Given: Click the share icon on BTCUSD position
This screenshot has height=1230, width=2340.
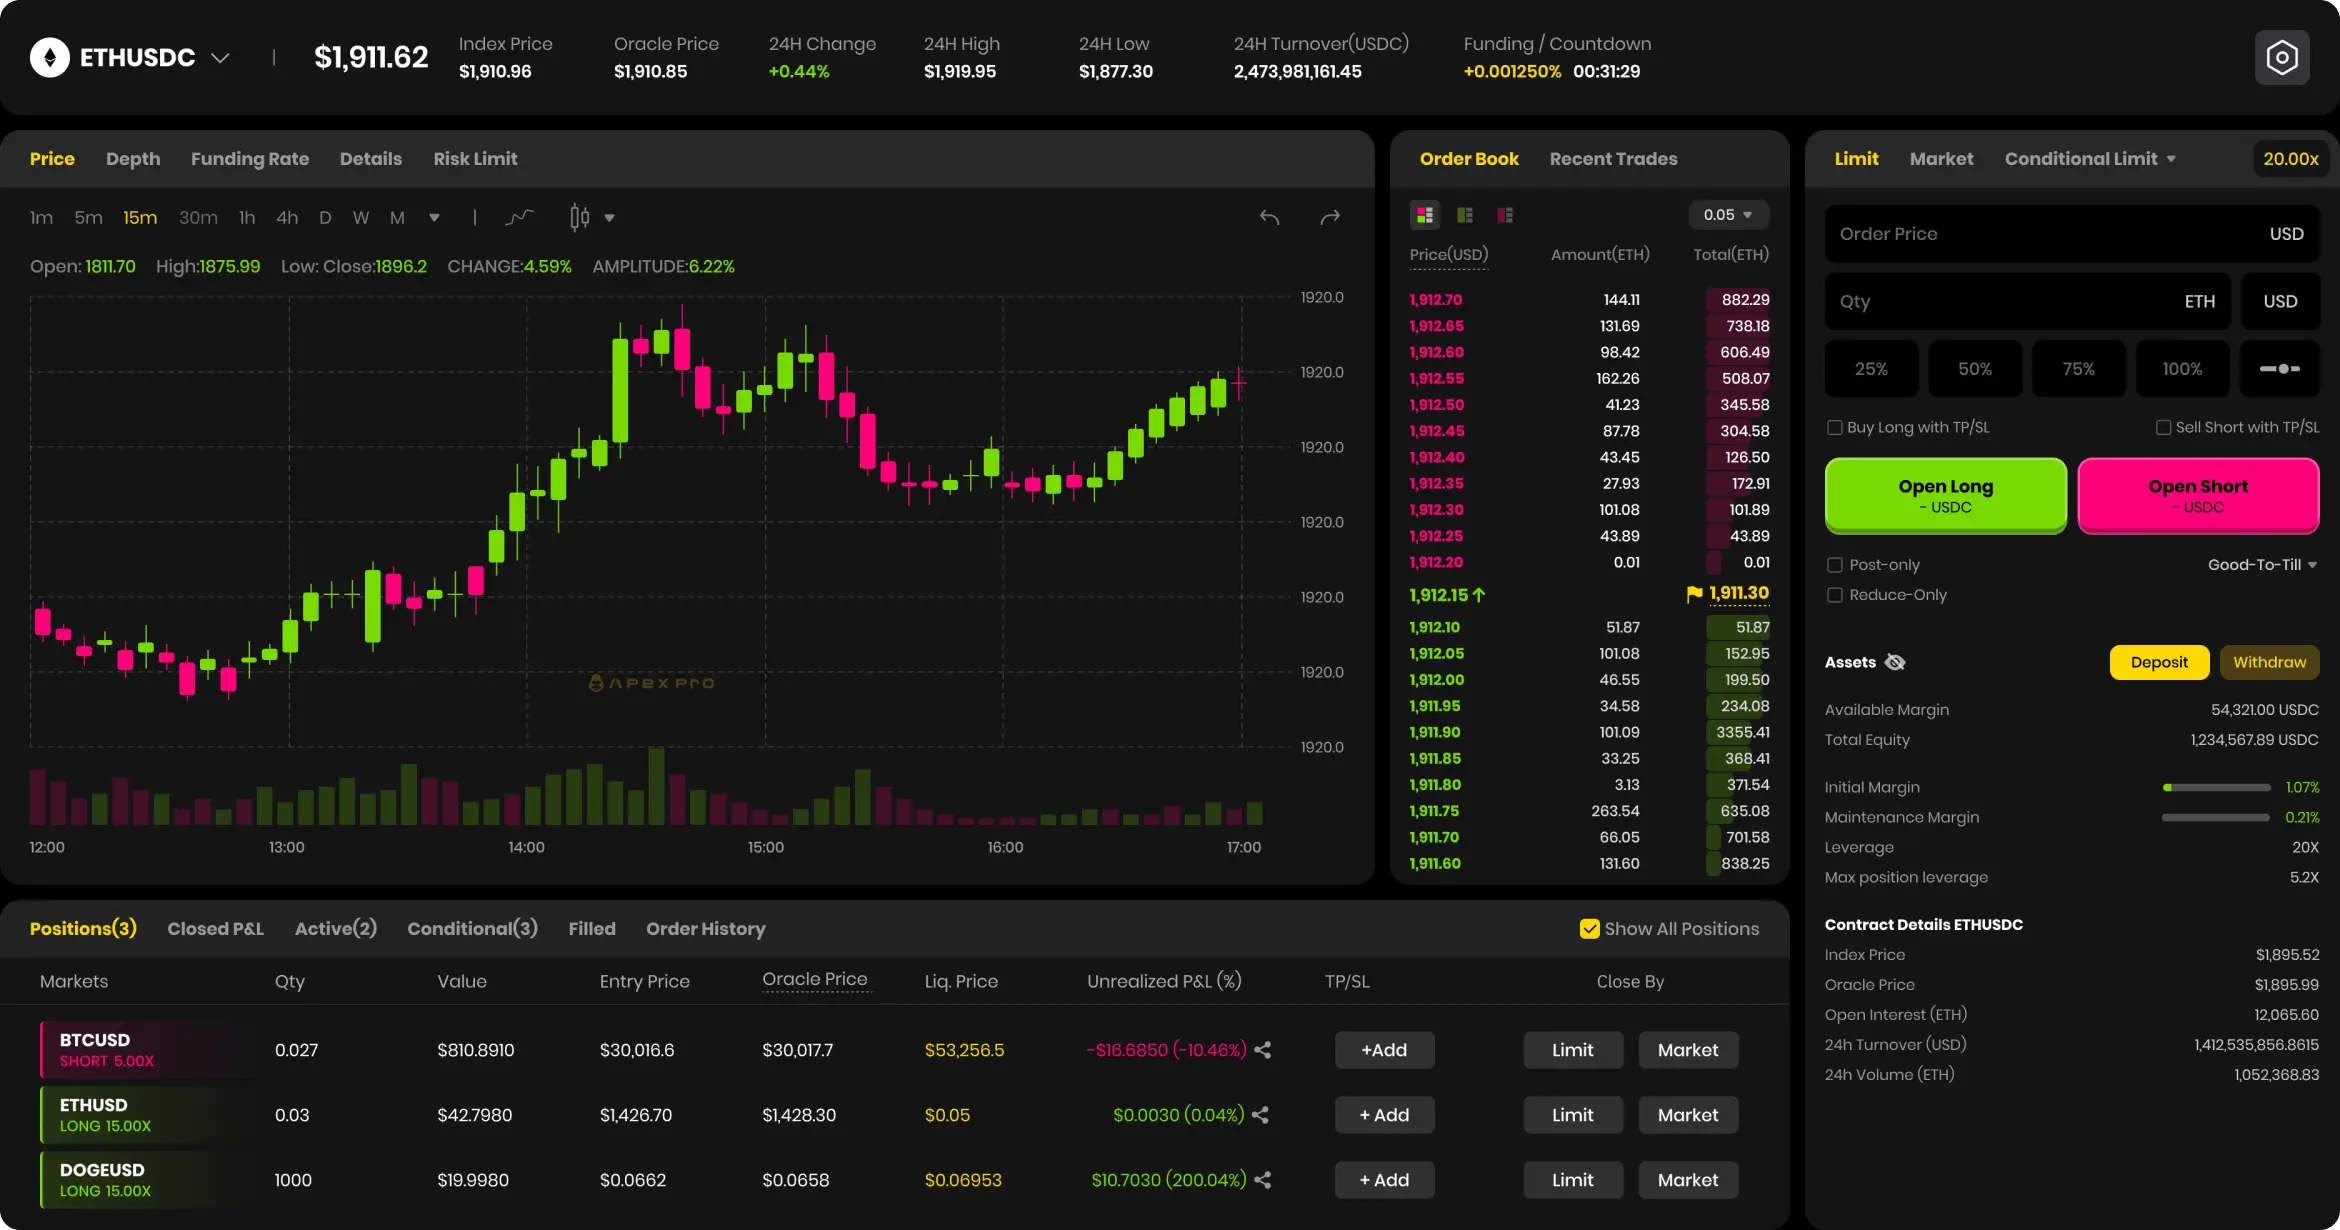Looking at the screenshot, I should [1263, 1050].
